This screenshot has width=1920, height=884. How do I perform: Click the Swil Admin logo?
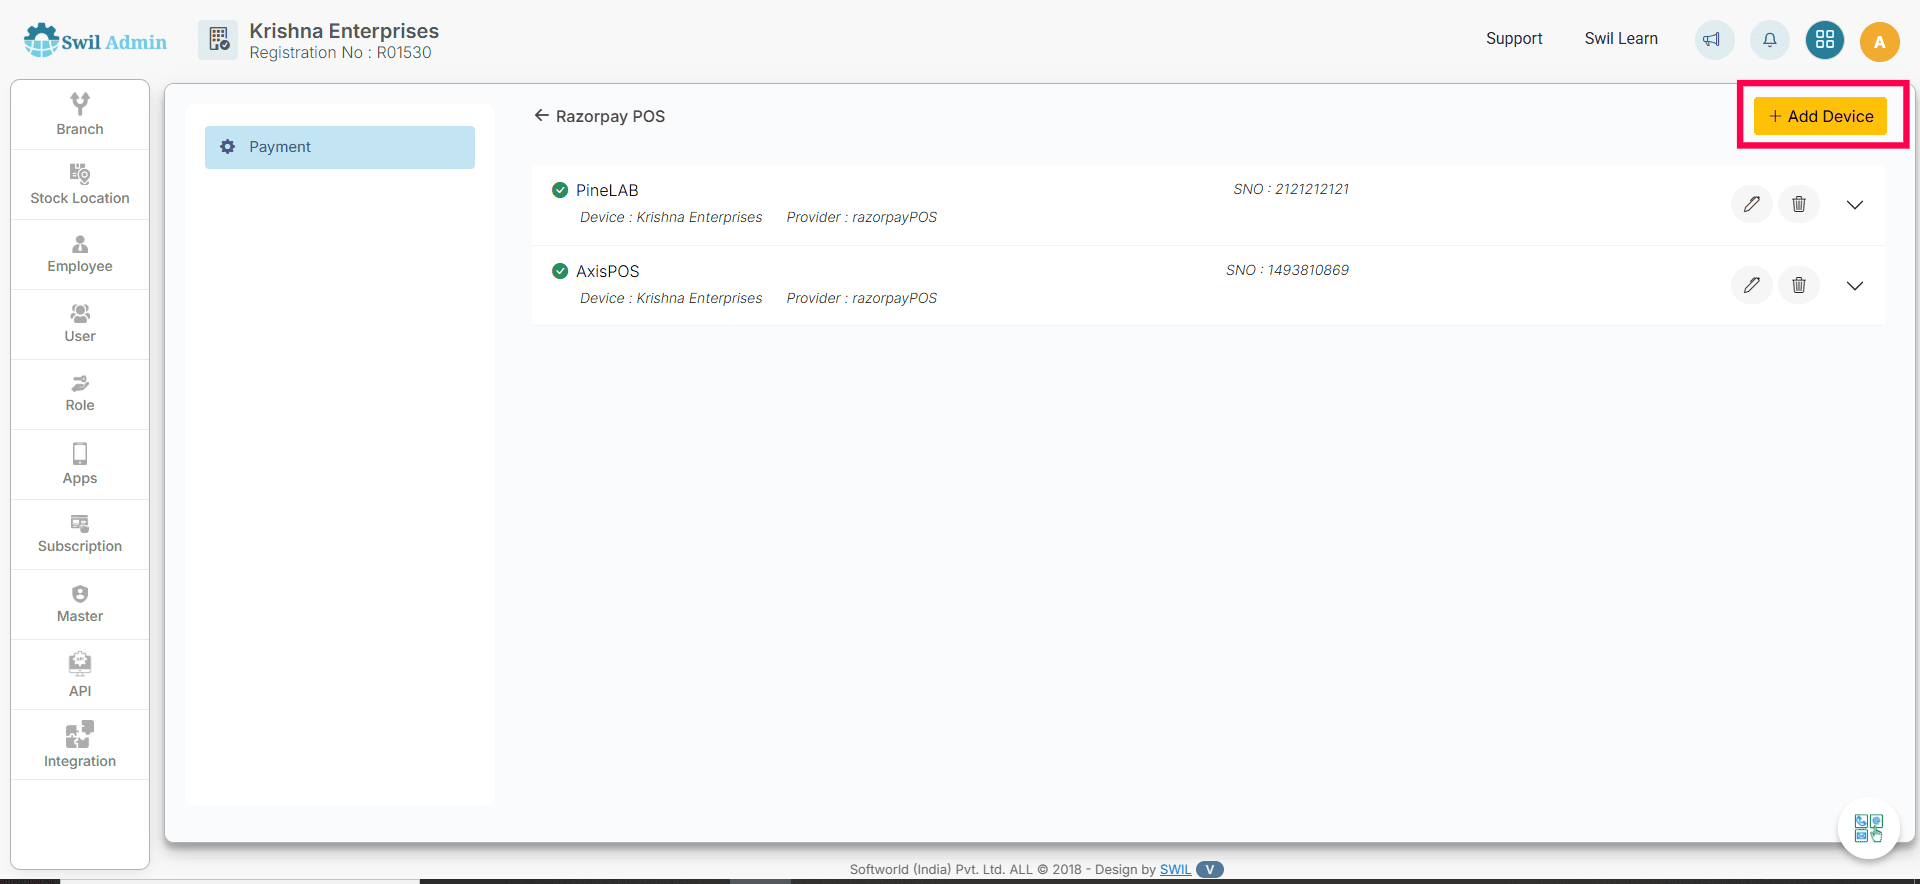[x=95, y=41]
